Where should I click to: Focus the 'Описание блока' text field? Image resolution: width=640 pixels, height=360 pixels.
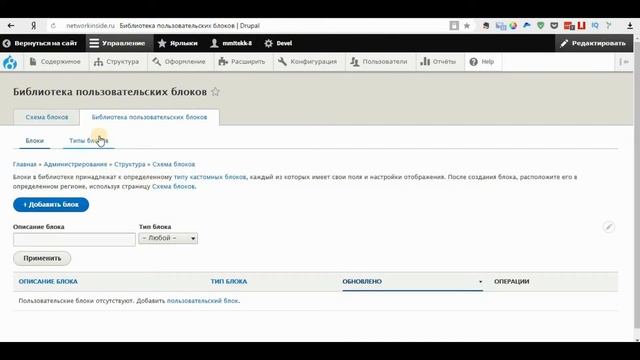tap(74, 240)
